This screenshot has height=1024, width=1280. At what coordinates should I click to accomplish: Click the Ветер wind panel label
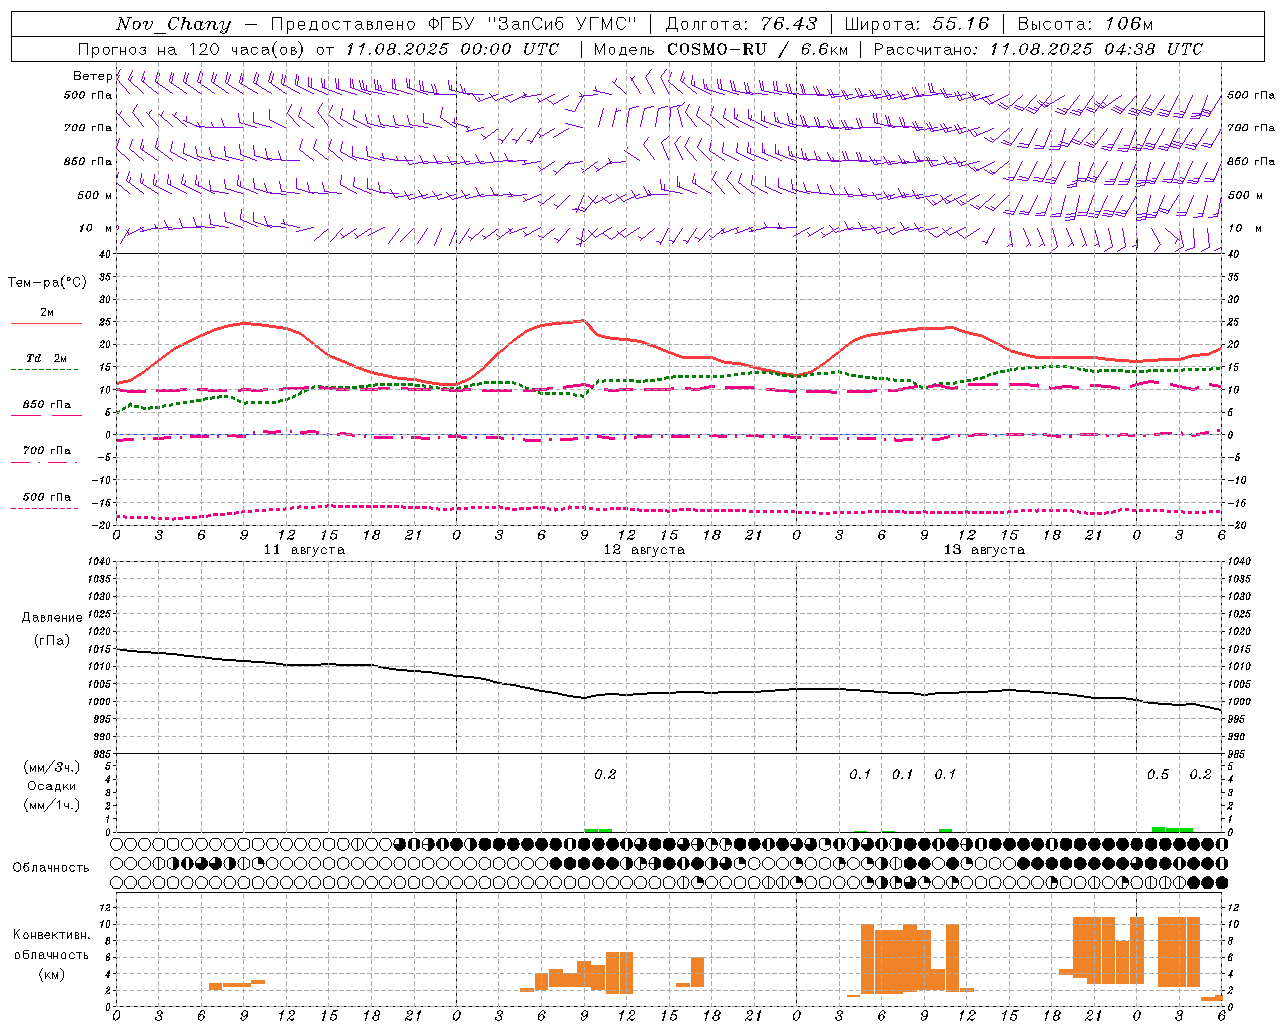[92, 76]
